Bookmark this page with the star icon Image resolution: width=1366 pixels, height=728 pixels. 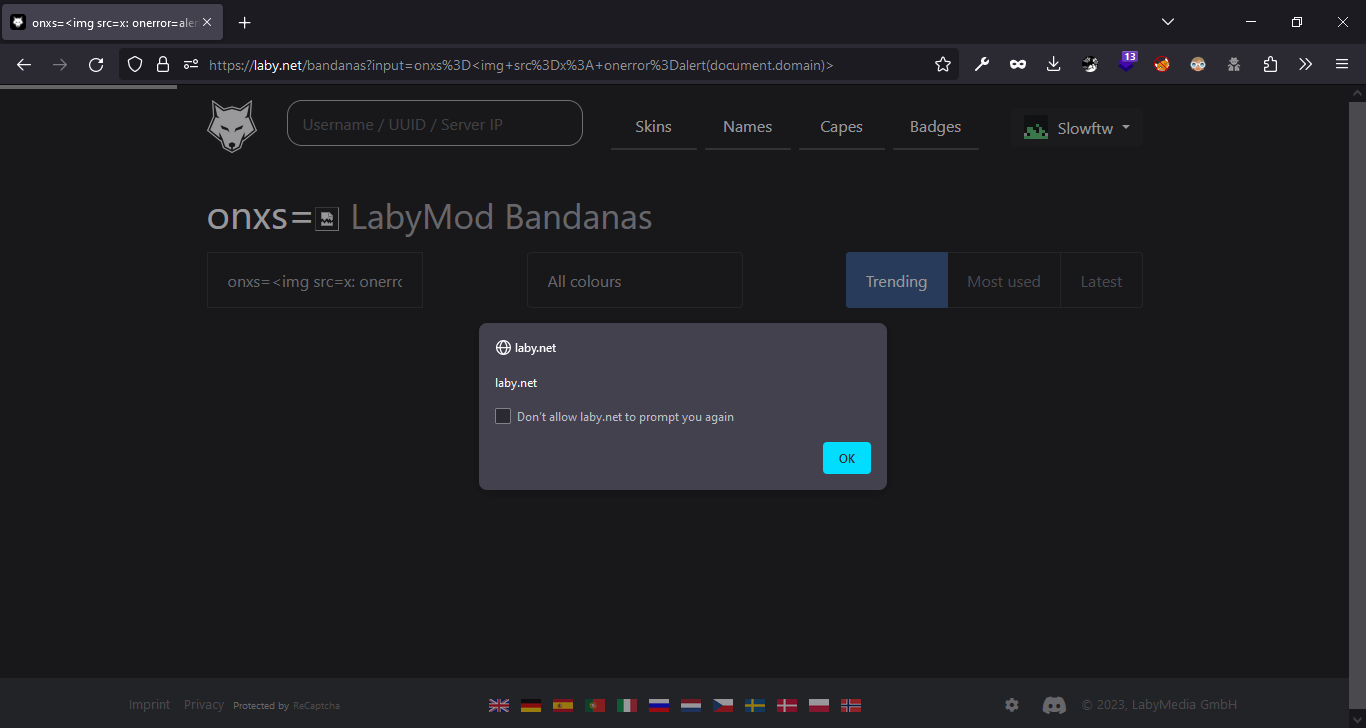[943, 64]
